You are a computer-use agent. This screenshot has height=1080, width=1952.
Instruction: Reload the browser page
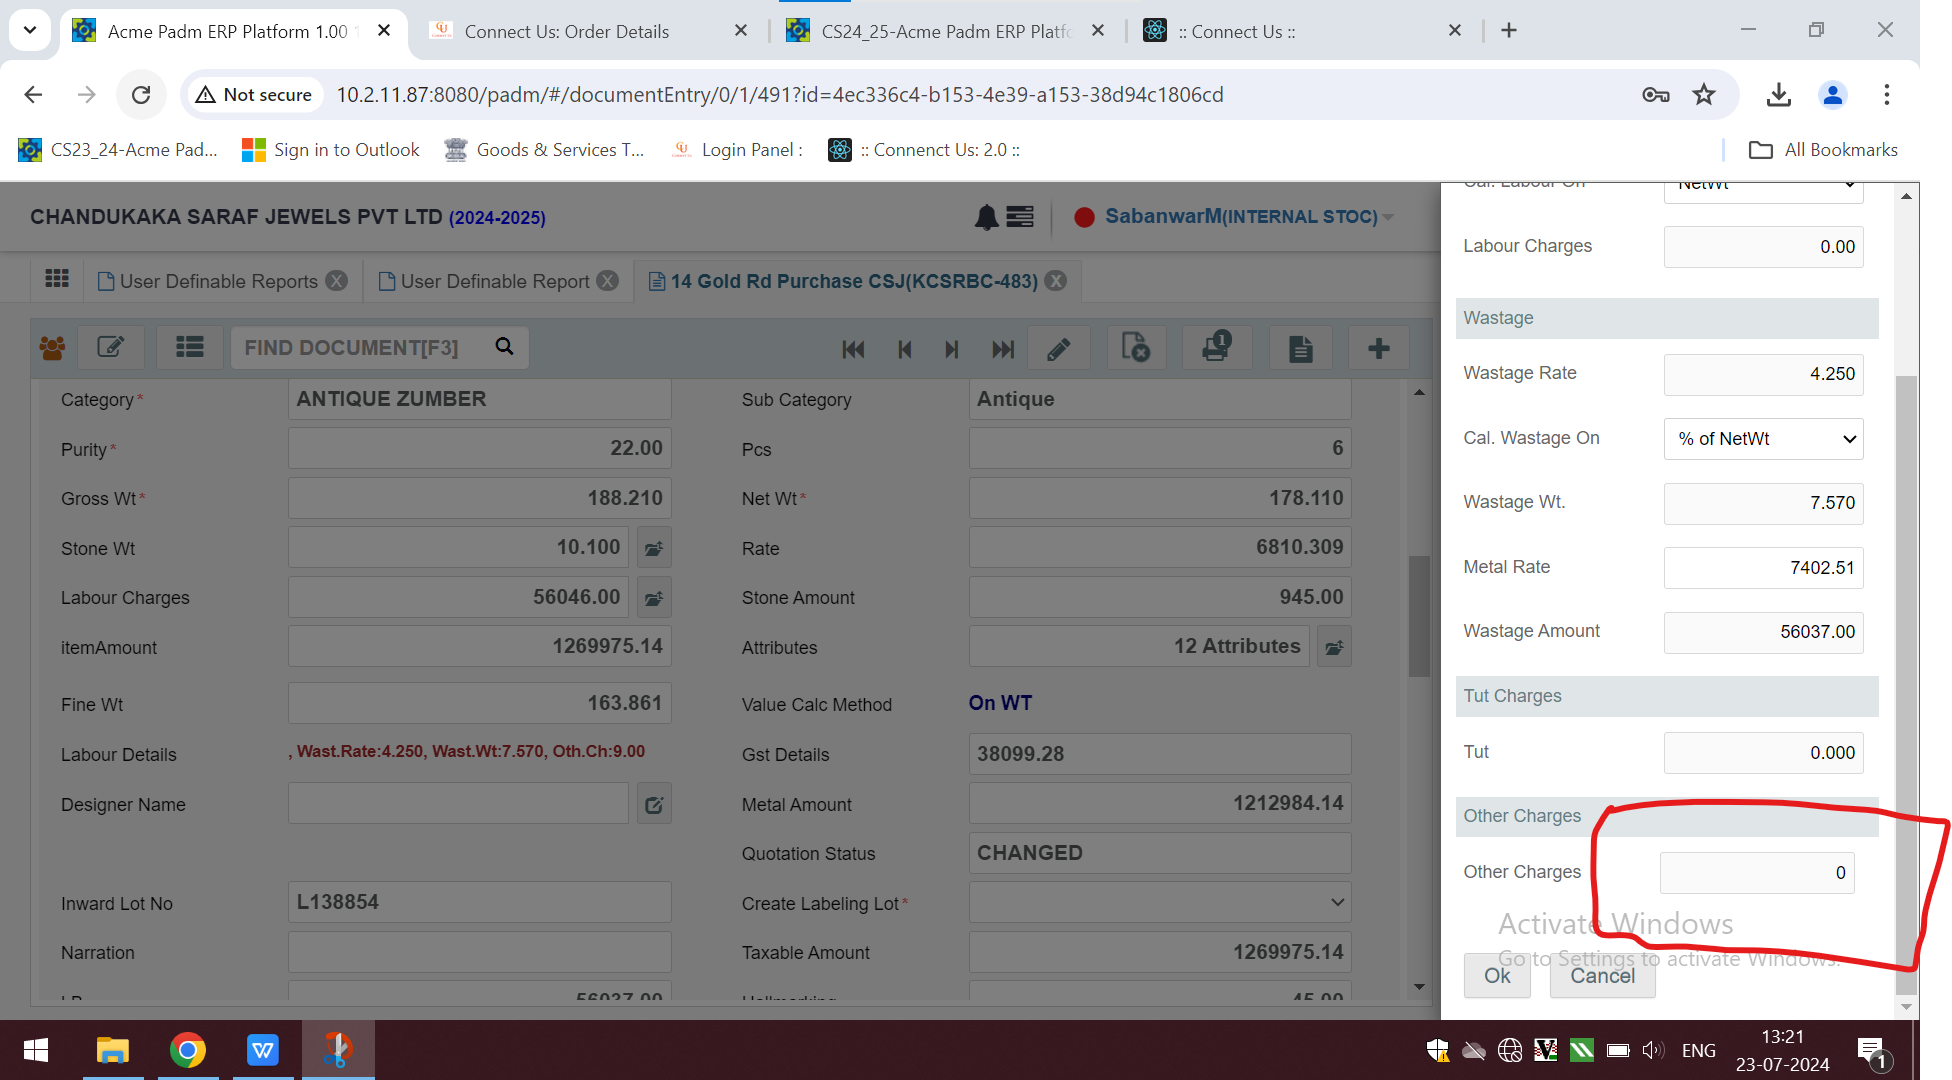click(141, 95)
